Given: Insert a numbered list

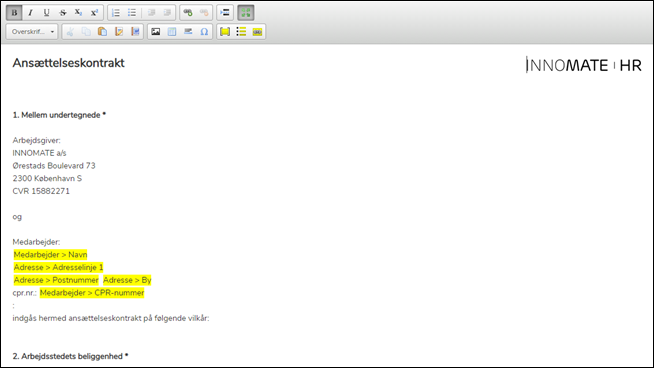Looking at the screenshot, I should pyautogui.click(x=116, y=13).
